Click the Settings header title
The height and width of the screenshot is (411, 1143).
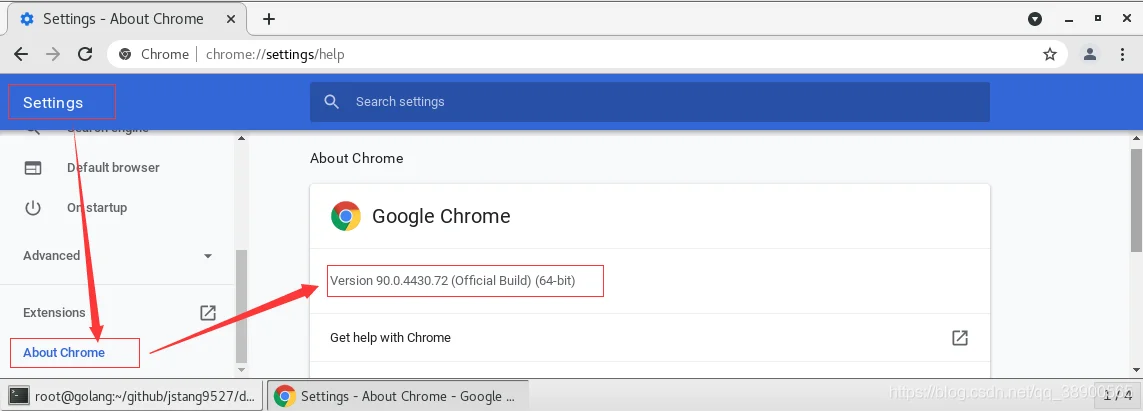pyautogui.click(x=53, y=103)
